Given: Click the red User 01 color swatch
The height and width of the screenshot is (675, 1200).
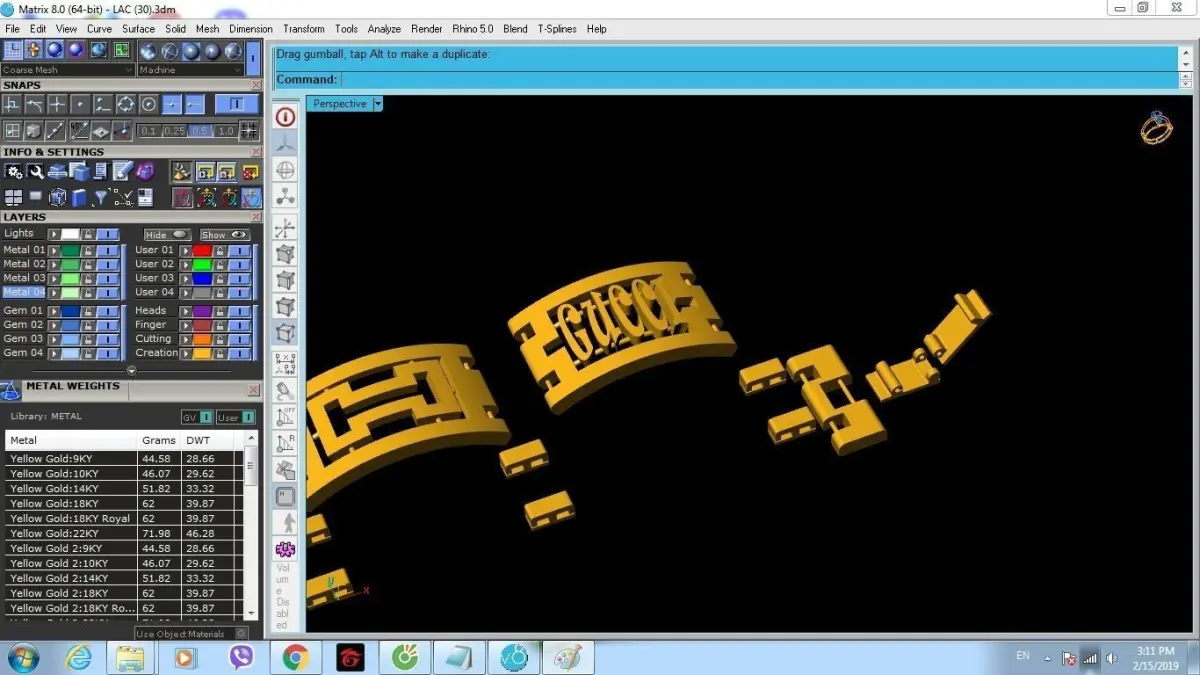Looking at the screenshot, I should pyautogui.click(x=202, y=251).
